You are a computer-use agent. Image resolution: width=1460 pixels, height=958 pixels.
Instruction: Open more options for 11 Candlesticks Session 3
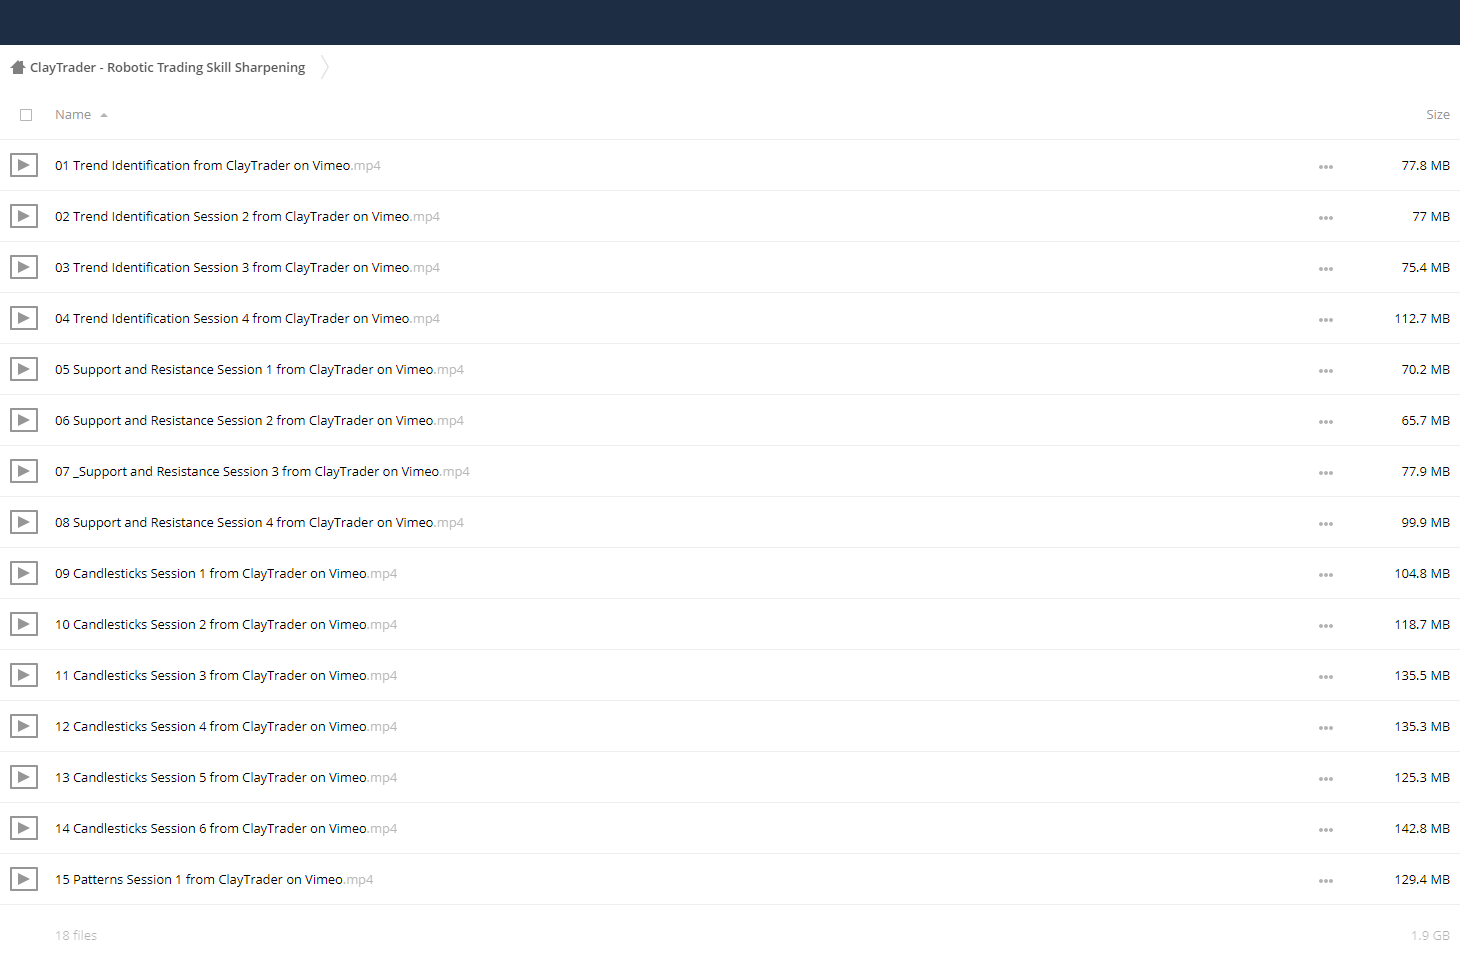1326,677
